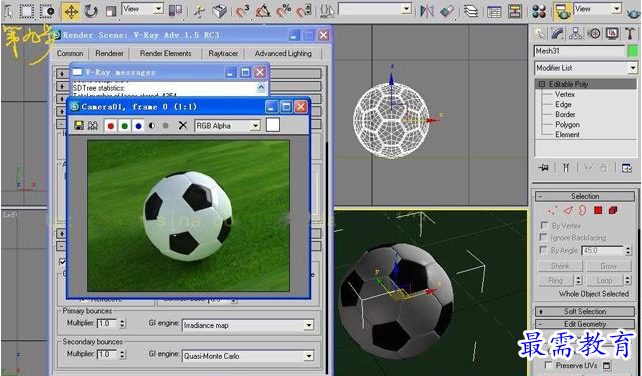Toggle Show End Result in modifier stack
The height and width of the screenshot is (376, 642).
(566, 168)
